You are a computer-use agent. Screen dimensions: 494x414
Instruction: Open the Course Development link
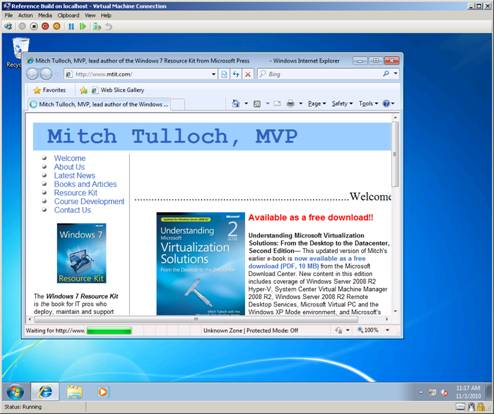[x=89, y=201]
